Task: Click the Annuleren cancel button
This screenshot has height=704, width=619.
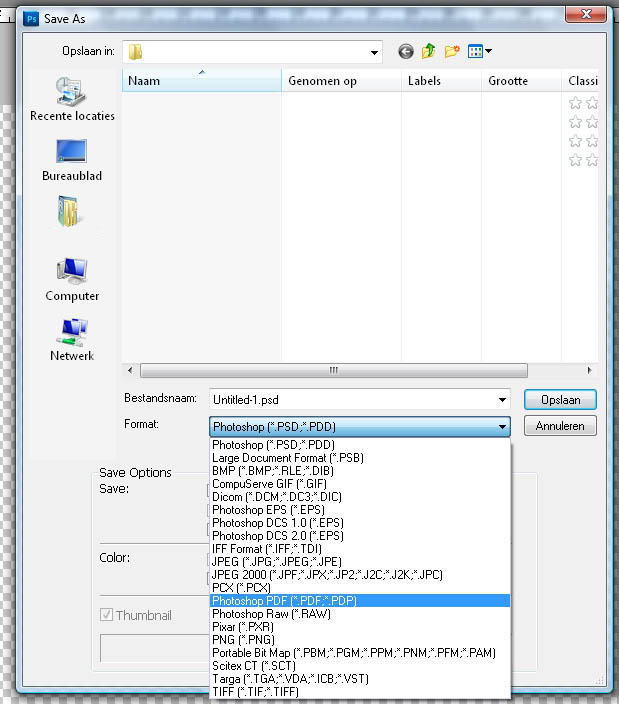Action: (x=560, y=426)
